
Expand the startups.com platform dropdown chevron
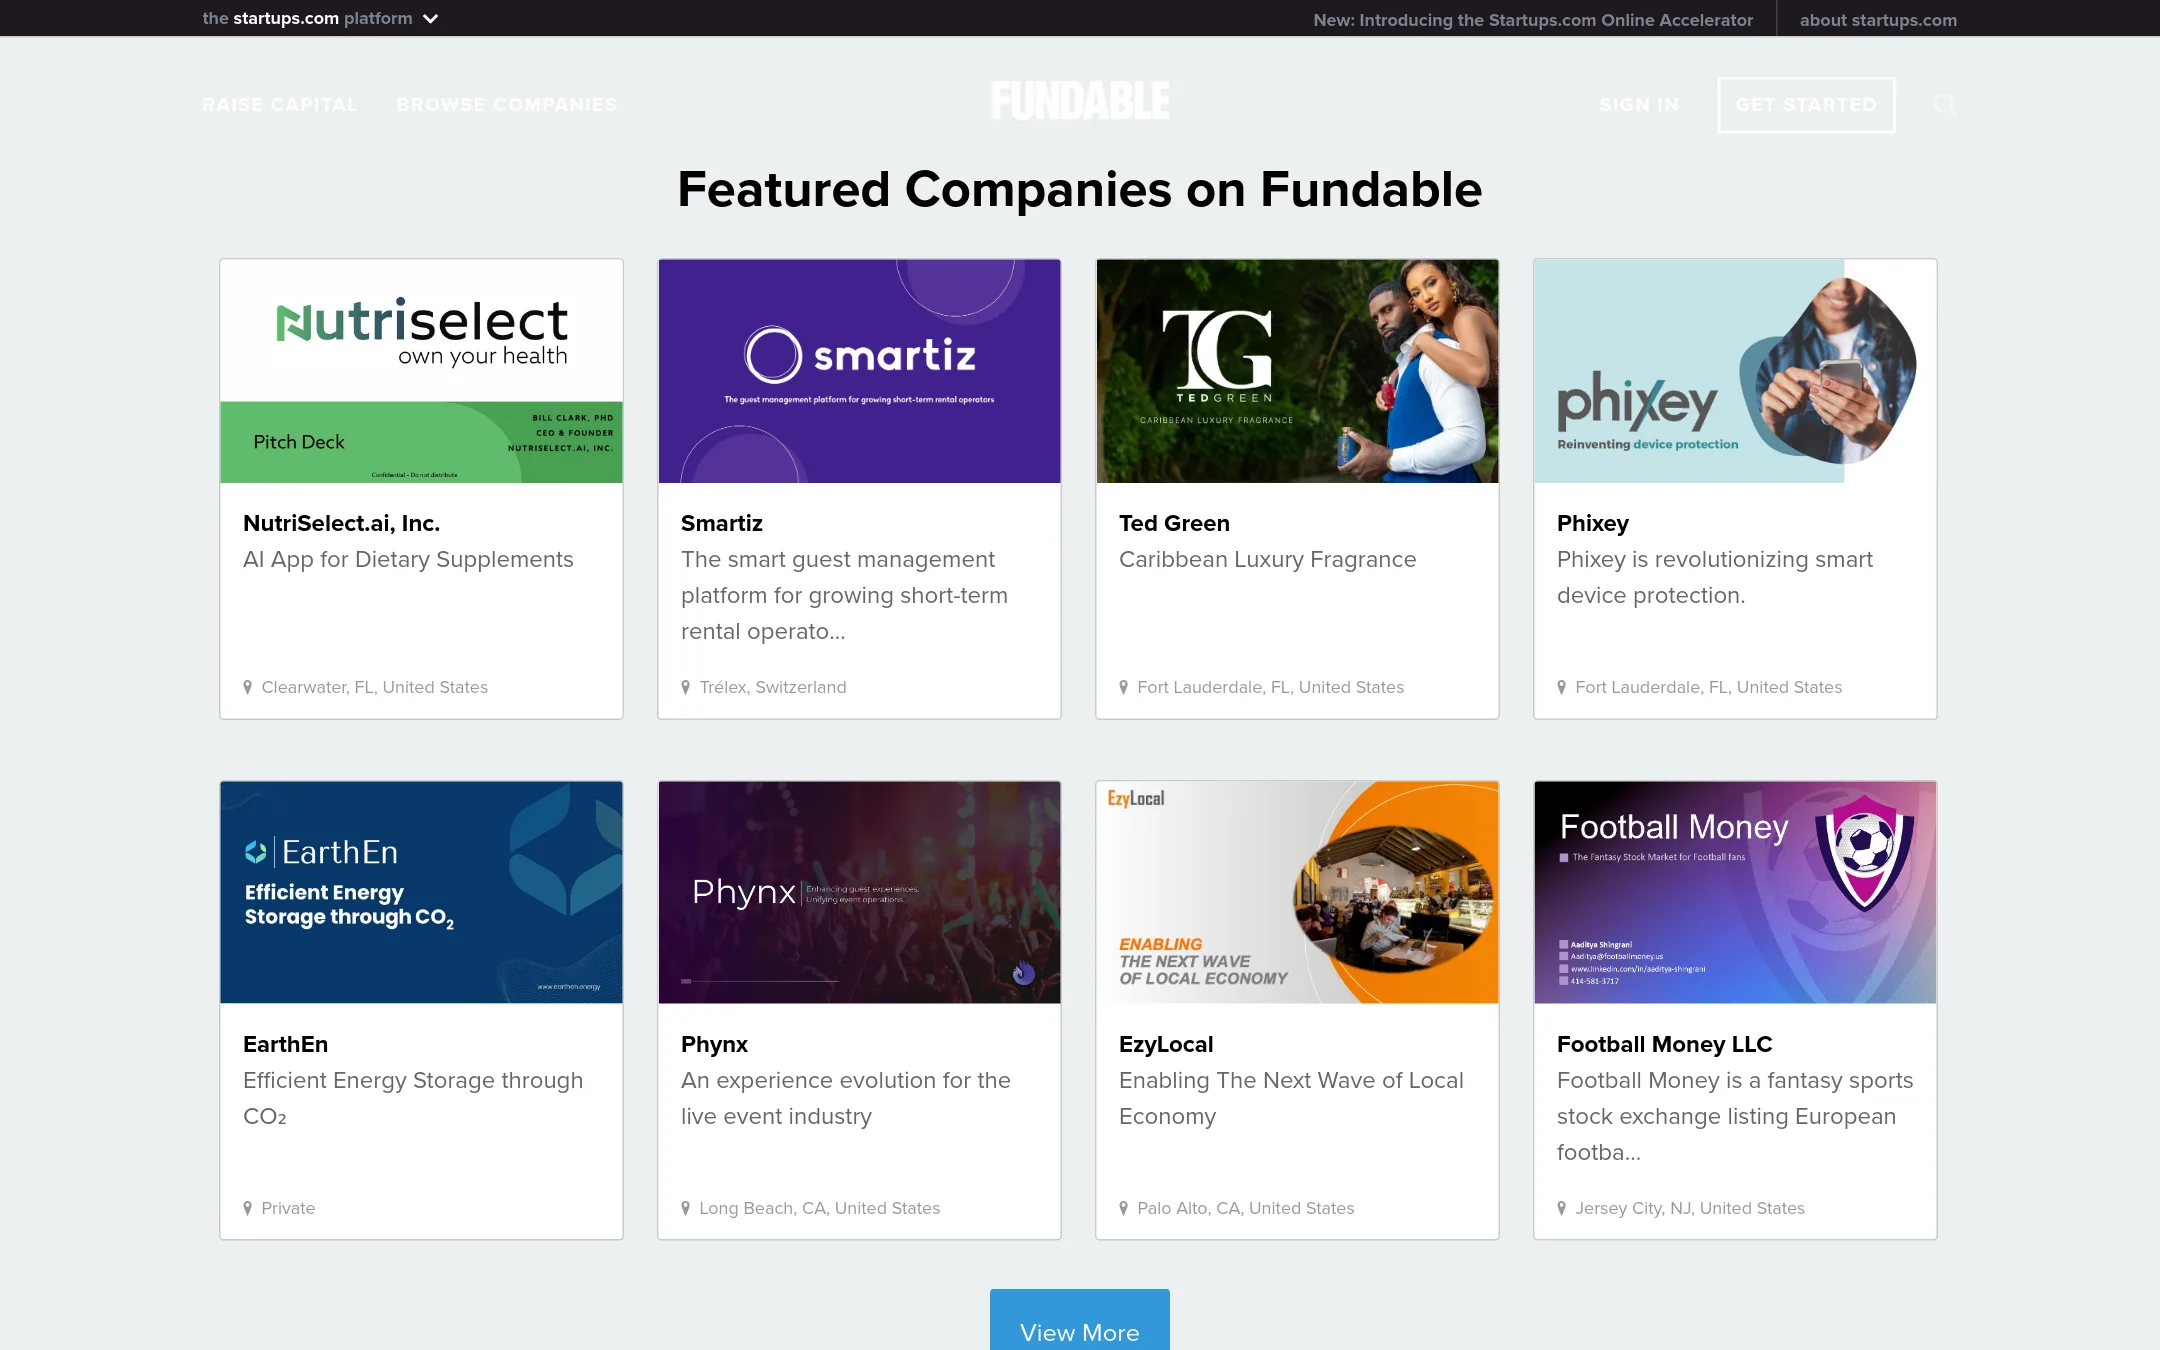430,19
